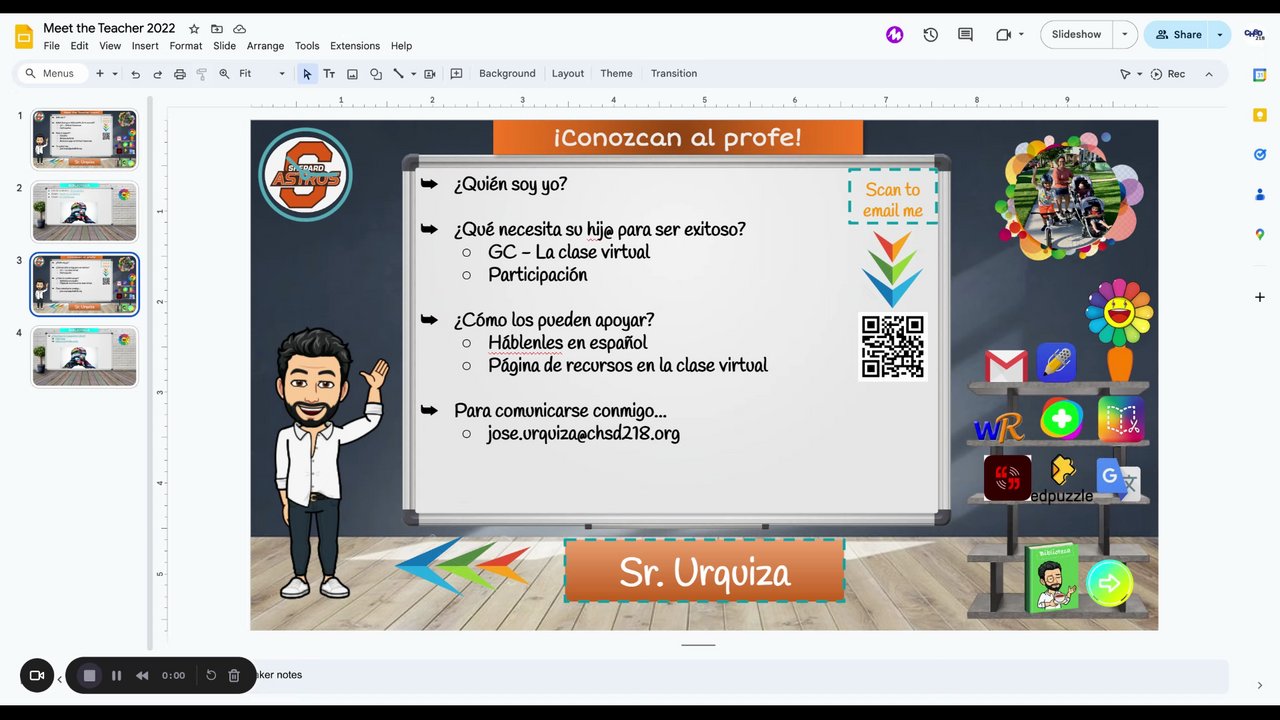
Task: Open the Arrange menu
Action: pyautogui.click(x=265, y=46)
